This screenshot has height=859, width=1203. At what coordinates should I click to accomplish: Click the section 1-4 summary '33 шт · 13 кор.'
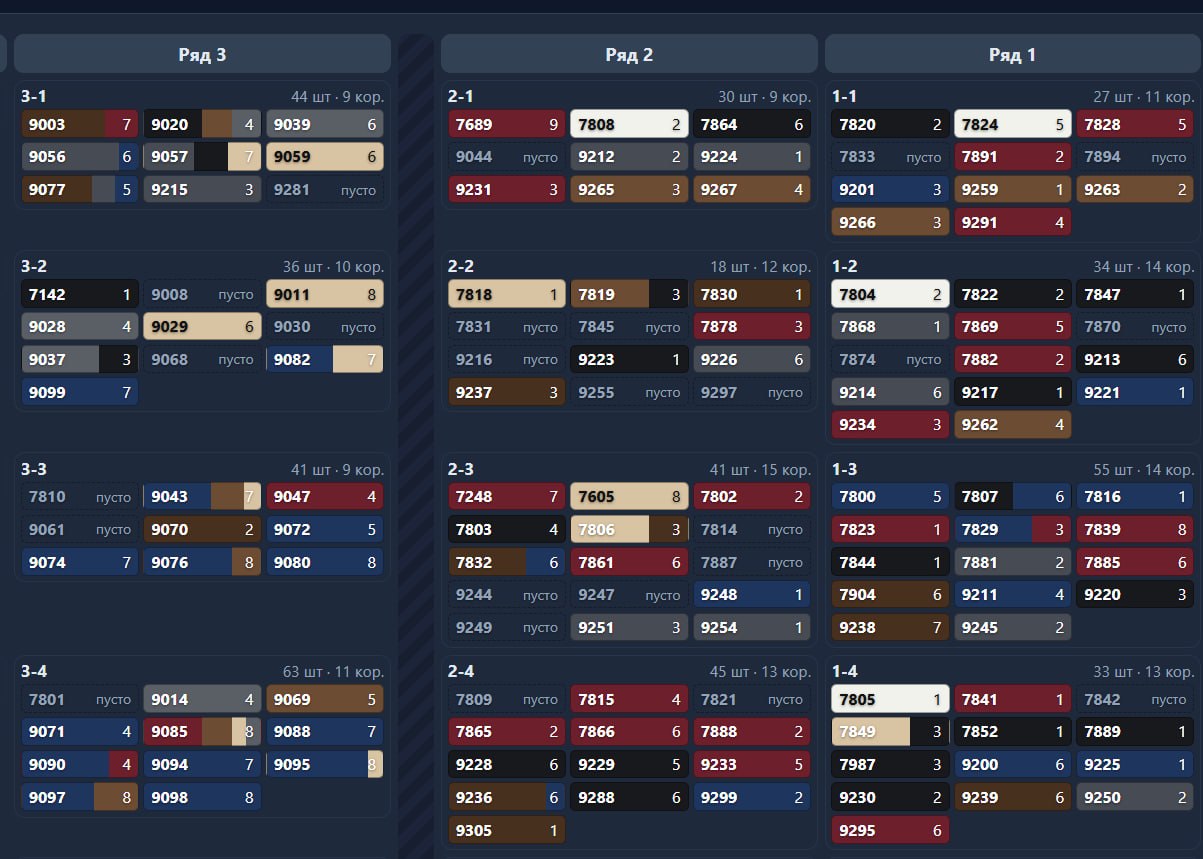(x=1143, y=672)
